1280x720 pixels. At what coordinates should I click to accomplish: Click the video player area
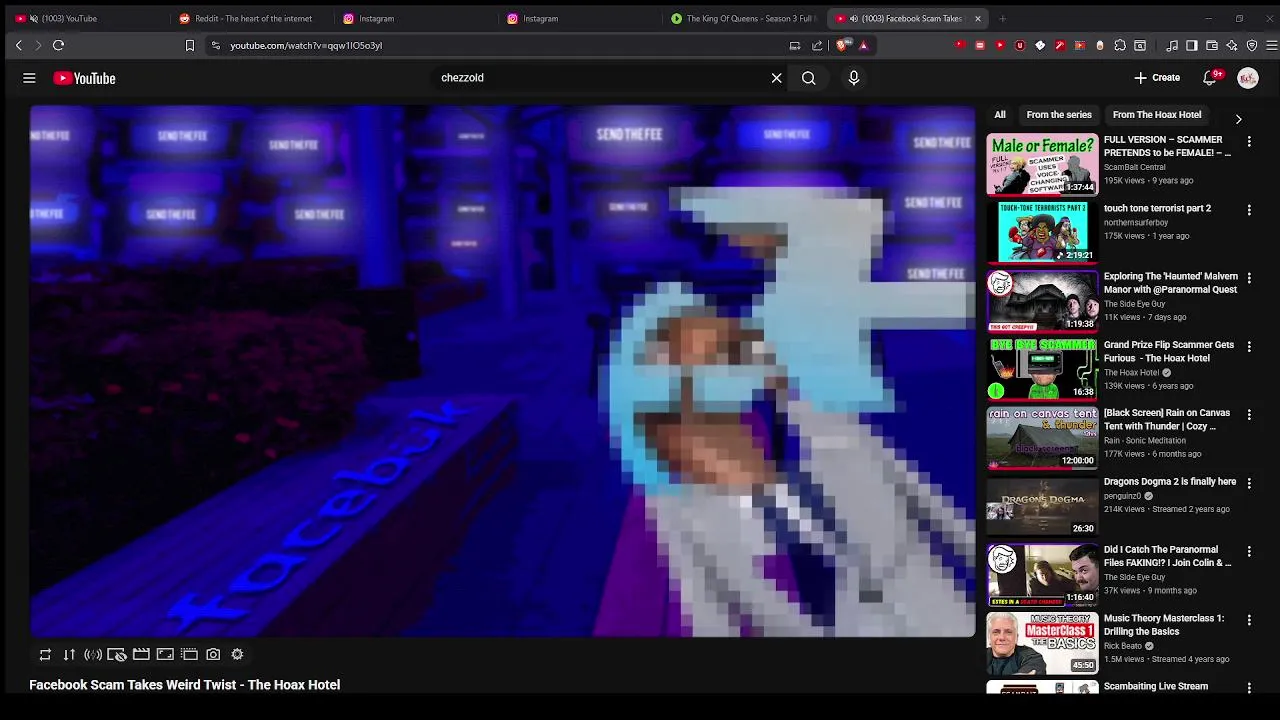pos(502,371)
